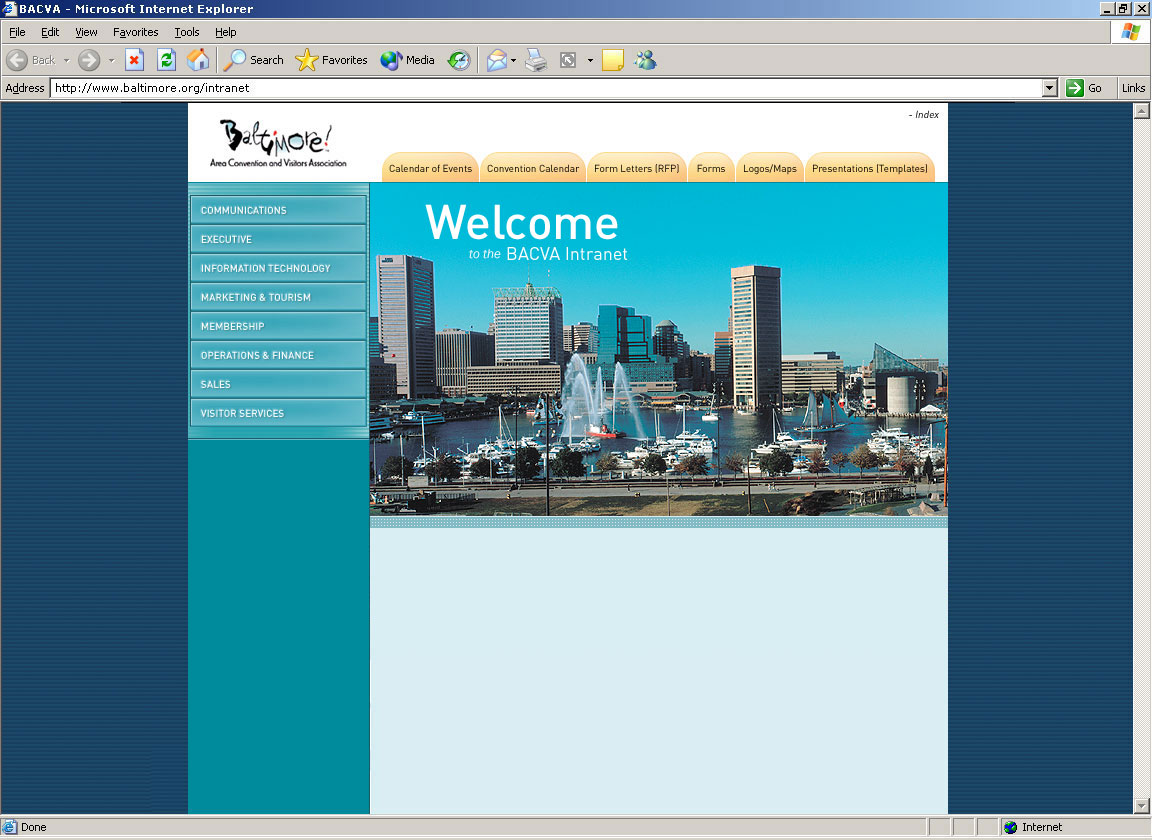Open the Search pane
Image resolution: width=1152 pixels, height=840 pixels.
[x=254, y=60]
